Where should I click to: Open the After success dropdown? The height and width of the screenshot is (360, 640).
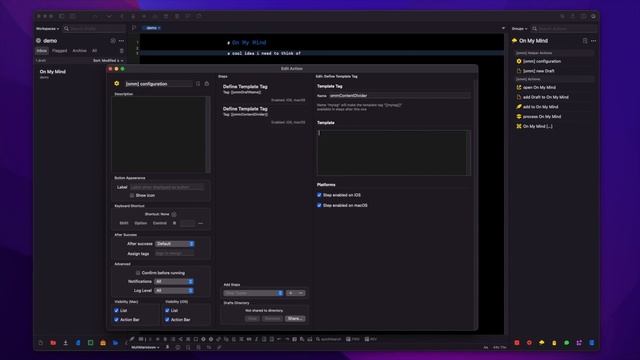(x=175, y=244)
